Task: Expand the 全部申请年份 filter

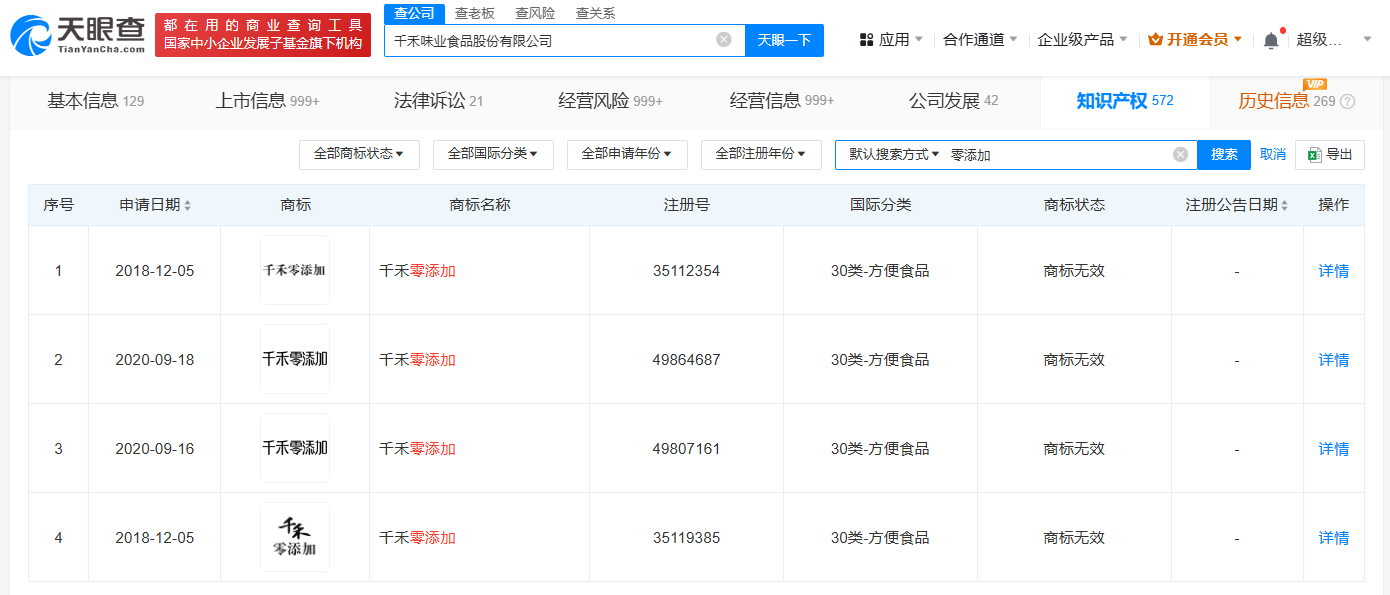Action: [x=627, y=154]
